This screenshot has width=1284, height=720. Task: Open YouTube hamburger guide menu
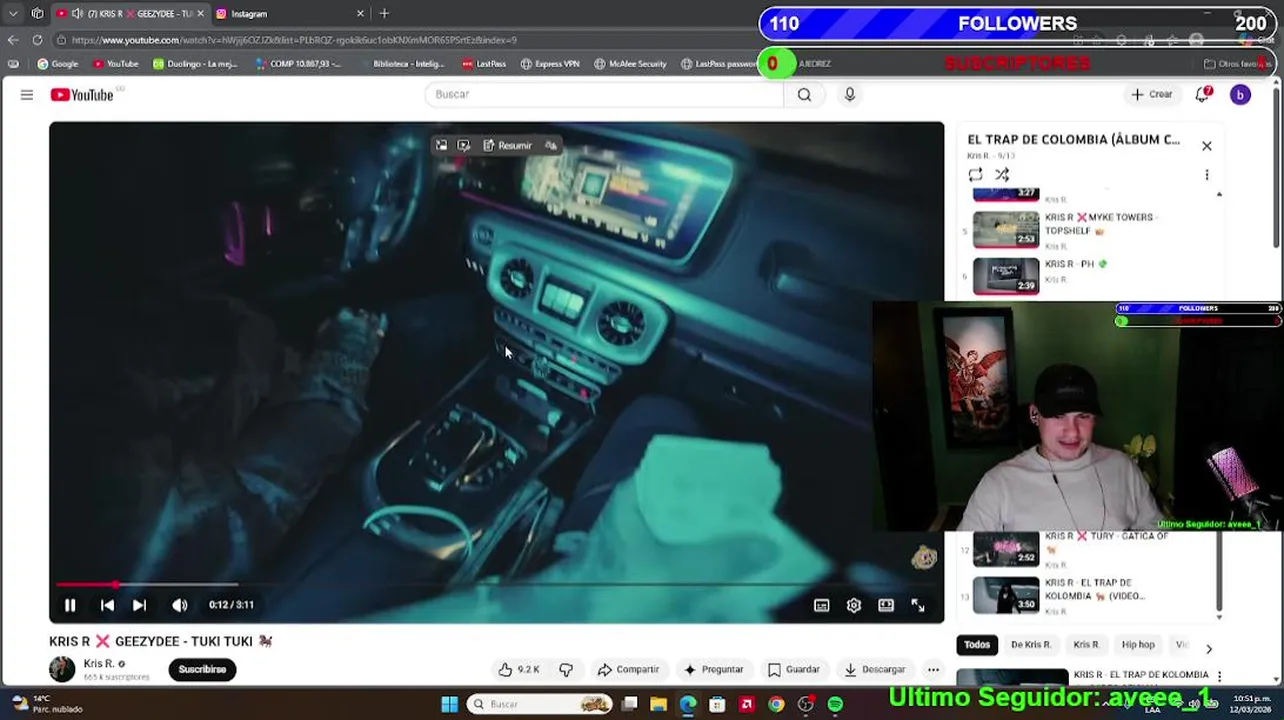pyautogui.click(x=27, y=95)
